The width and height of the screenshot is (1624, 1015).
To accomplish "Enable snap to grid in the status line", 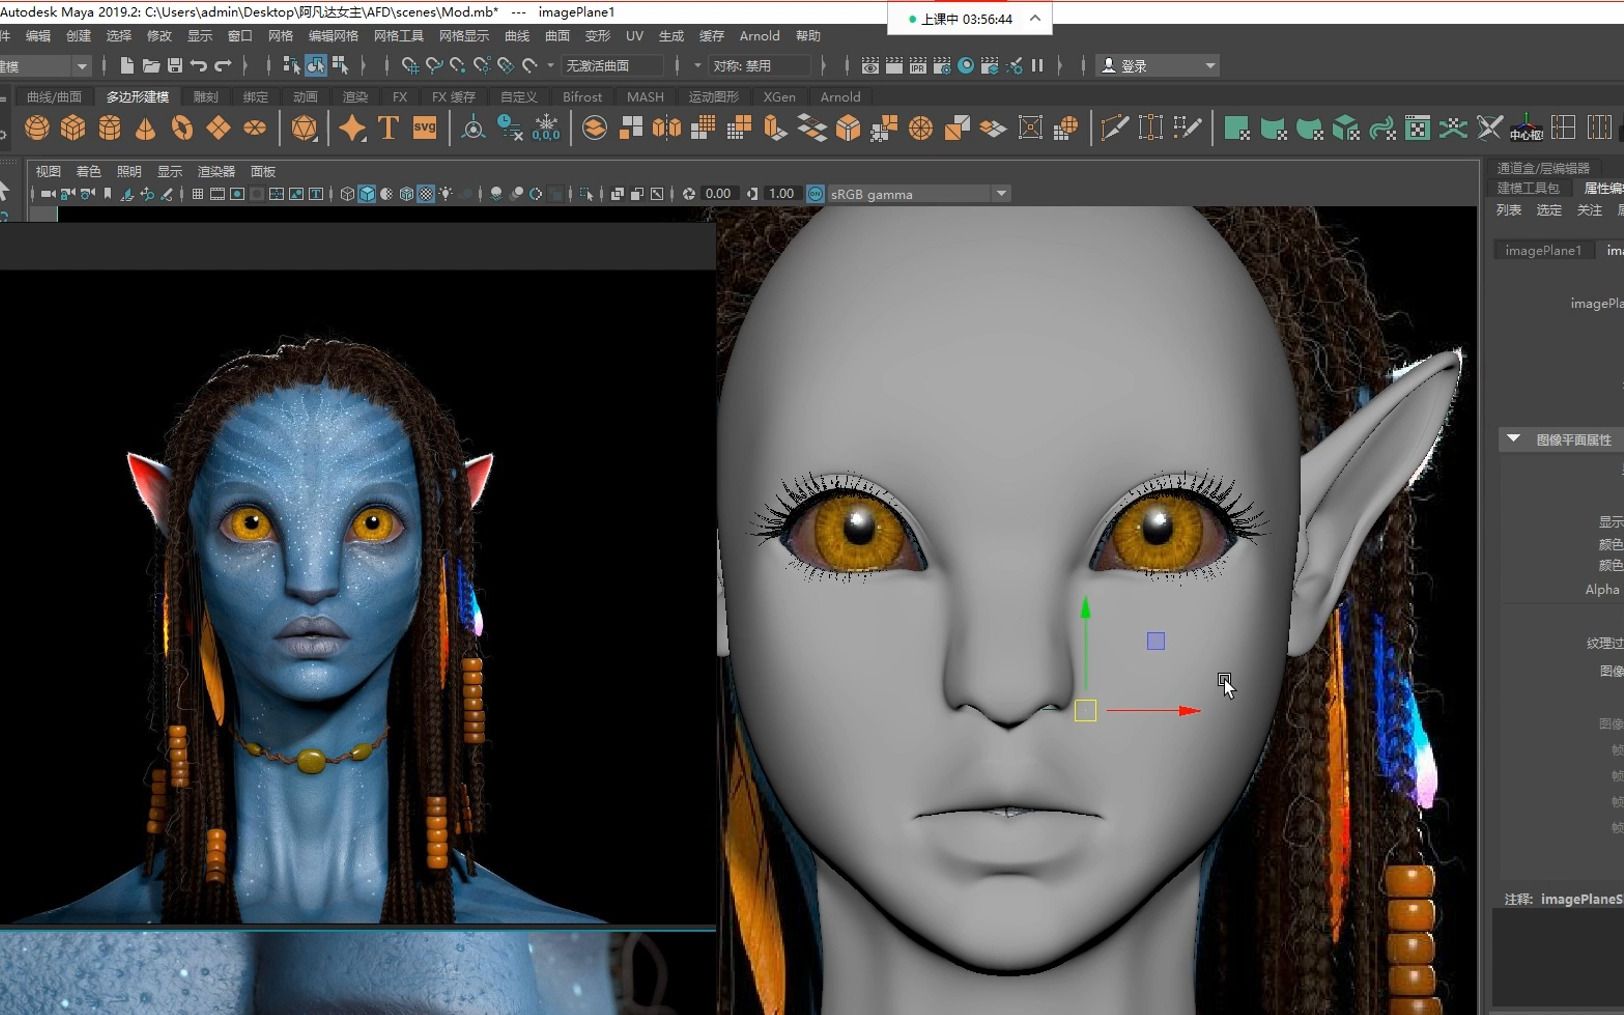I will coord(409,65).
